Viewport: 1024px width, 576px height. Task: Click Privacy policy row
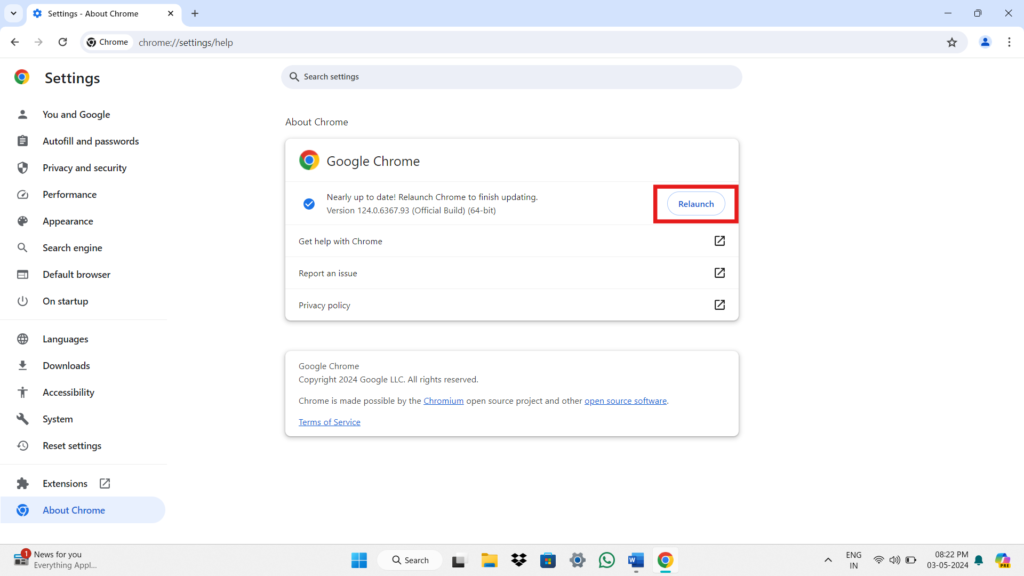(x=511, y=305)
